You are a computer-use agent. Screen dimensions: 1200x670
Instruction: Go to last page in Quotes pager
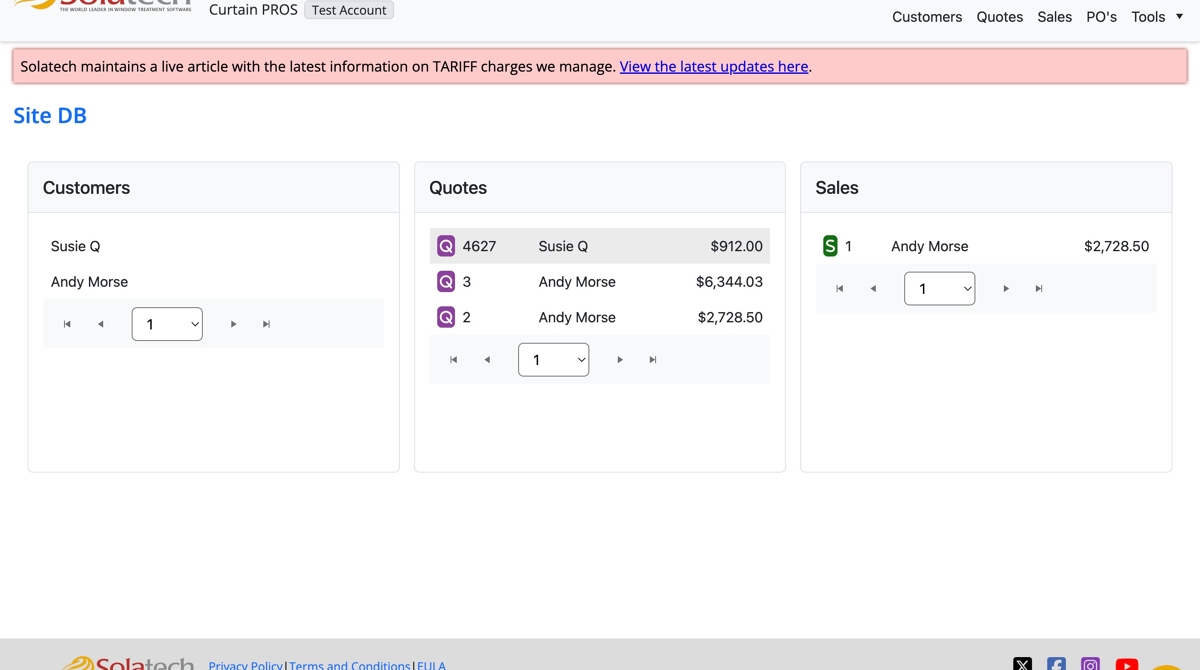point(653,360)
